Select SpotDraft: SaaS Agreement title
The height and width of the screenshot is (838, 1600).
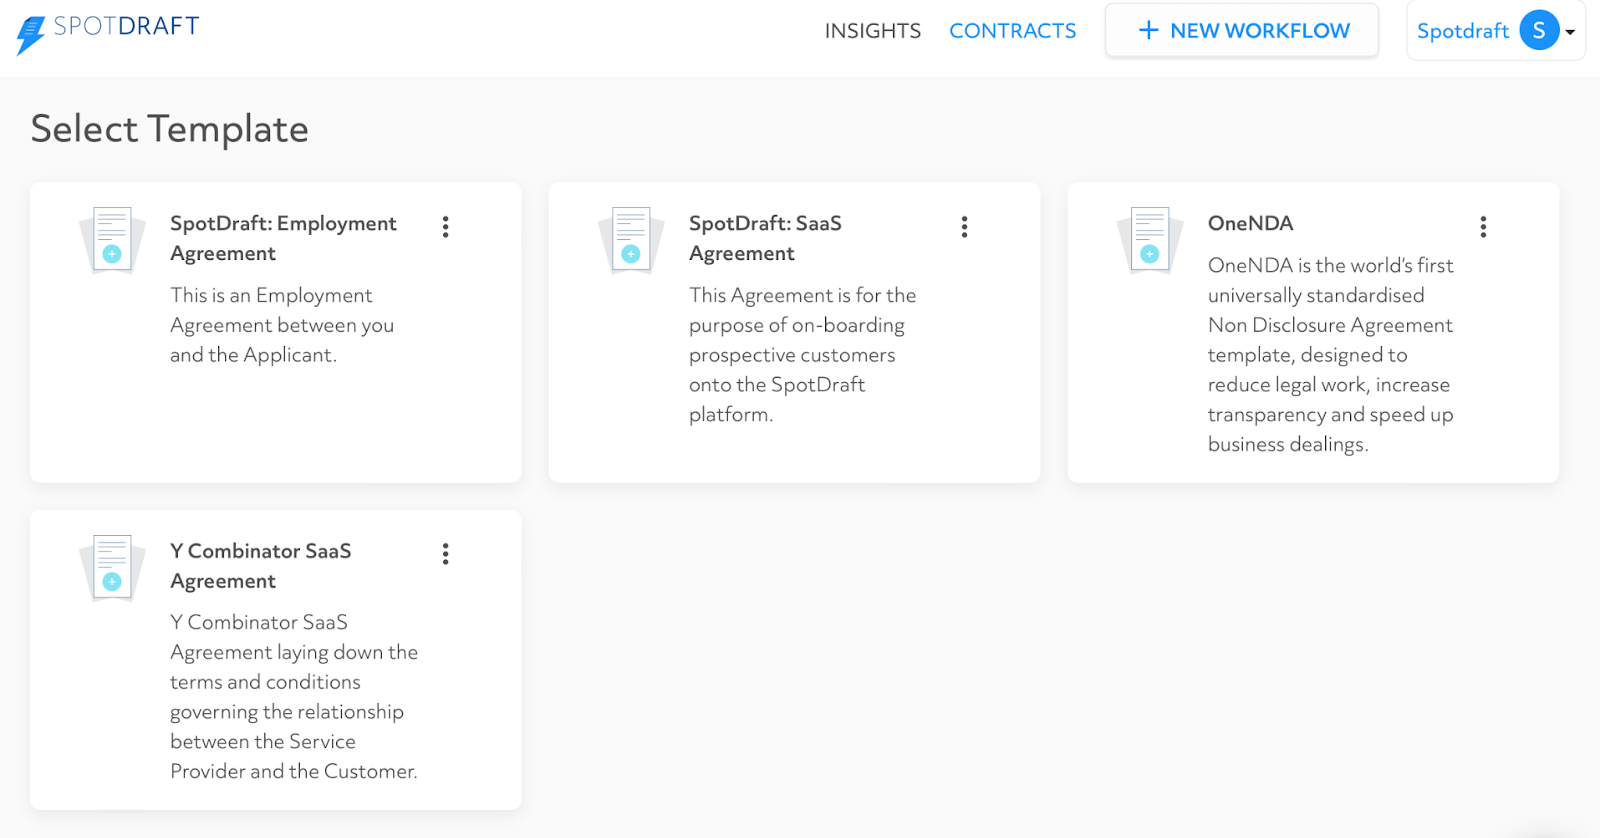click(x=765, y=238)
